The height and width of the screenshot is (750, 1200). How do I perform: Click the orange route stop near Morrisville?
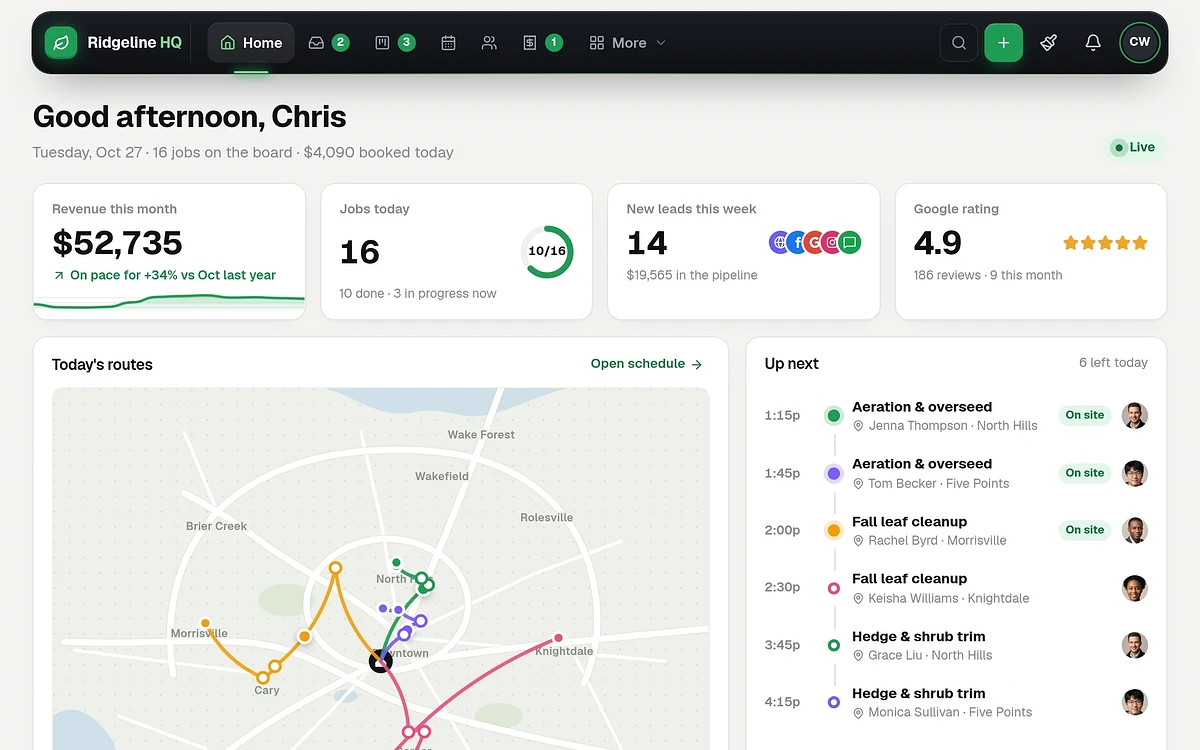(x=205, y=623)
